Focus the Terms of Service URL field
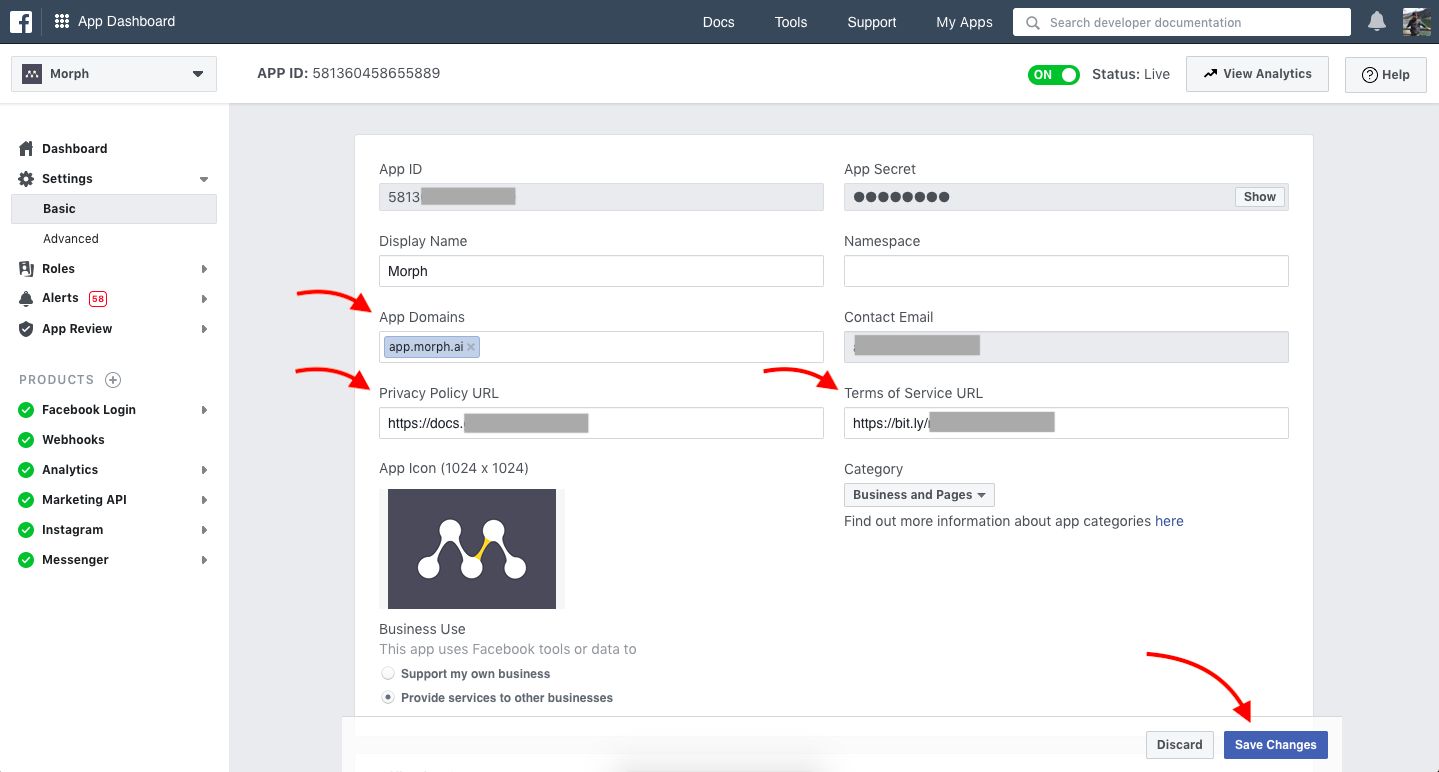The height and width of the screenshot is (772, 1439). pos(1066,423)
